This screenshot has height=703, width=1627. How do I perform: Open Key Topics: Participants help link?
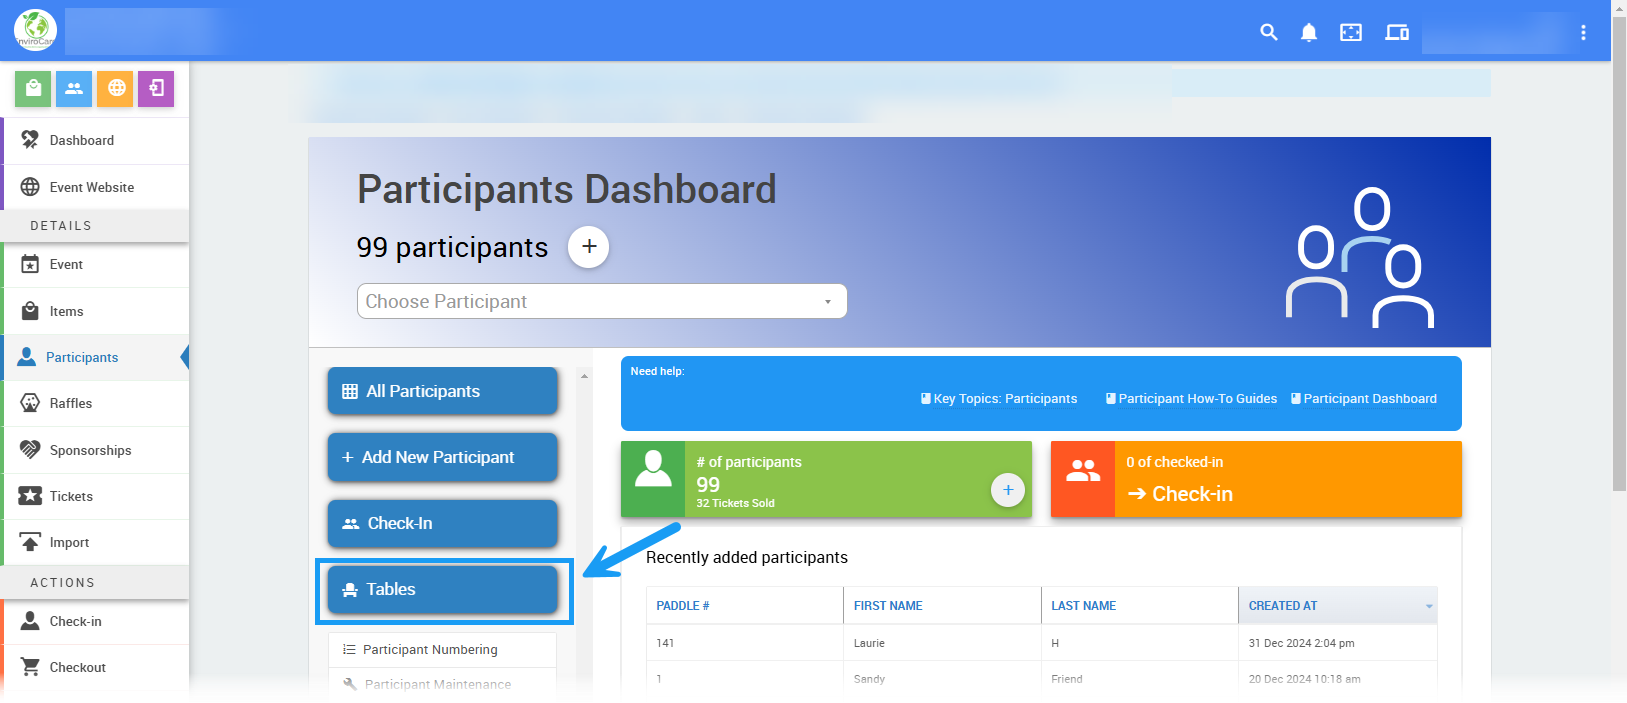[x=1004, y=398]
